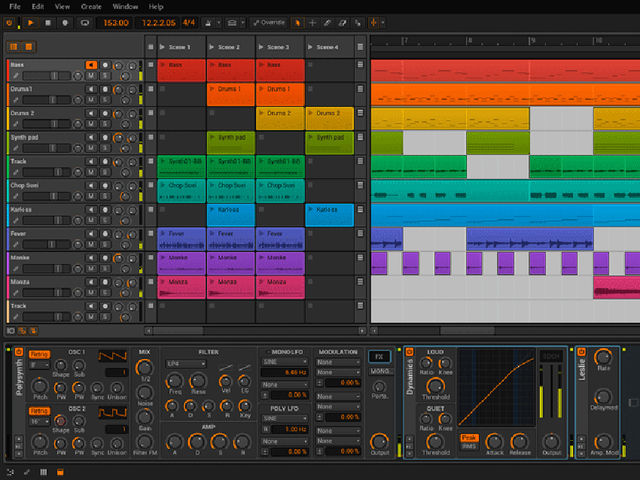Select the pen tool
Screen dimensions: 640x480
[327, 23]
